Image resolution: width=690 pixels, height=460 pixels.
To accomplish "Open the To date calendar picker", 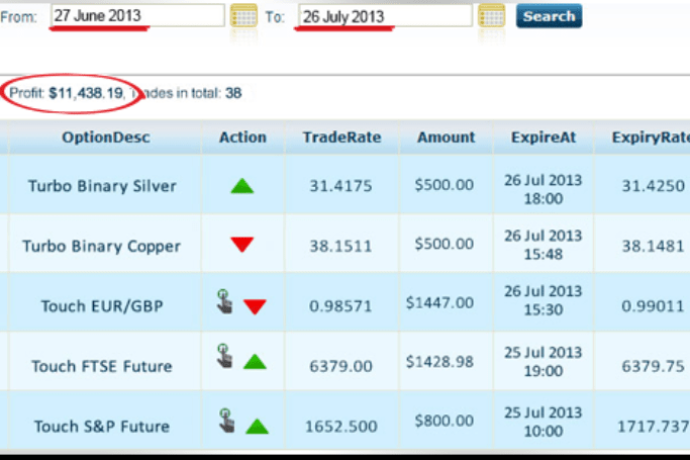I will click(x=492, y=16).
